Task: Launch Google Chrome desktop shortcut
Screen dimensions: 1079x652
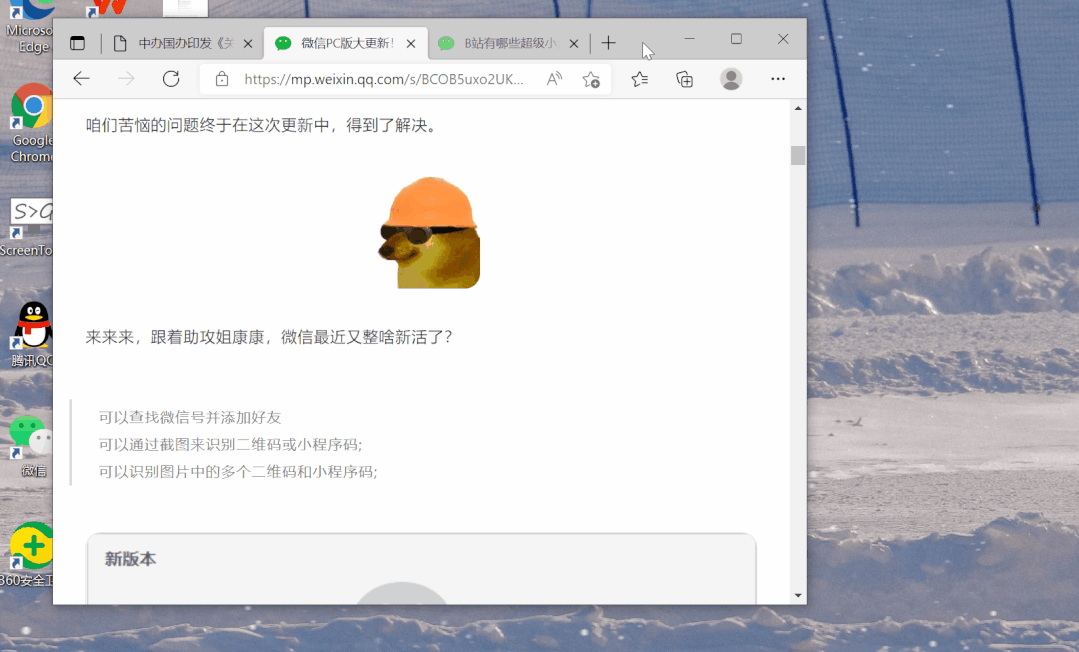Action: pos(30,105)
